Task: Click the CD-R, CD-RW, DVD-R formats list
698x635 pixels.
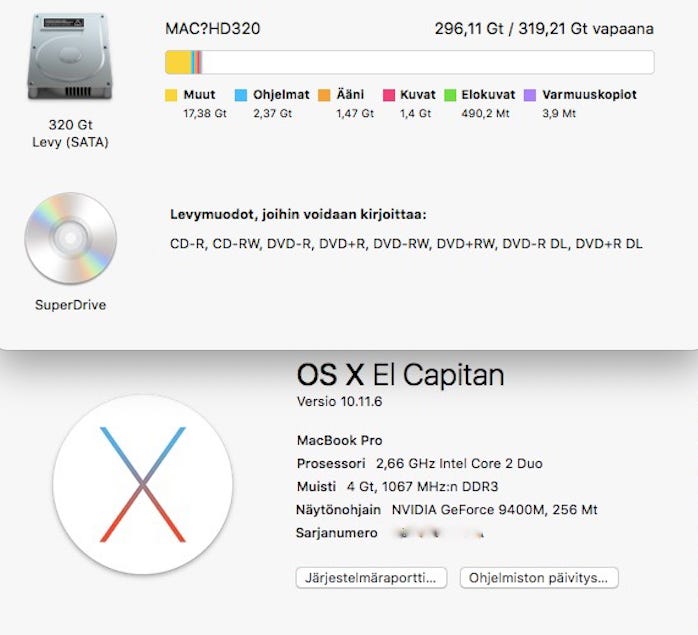Action: 406,244
